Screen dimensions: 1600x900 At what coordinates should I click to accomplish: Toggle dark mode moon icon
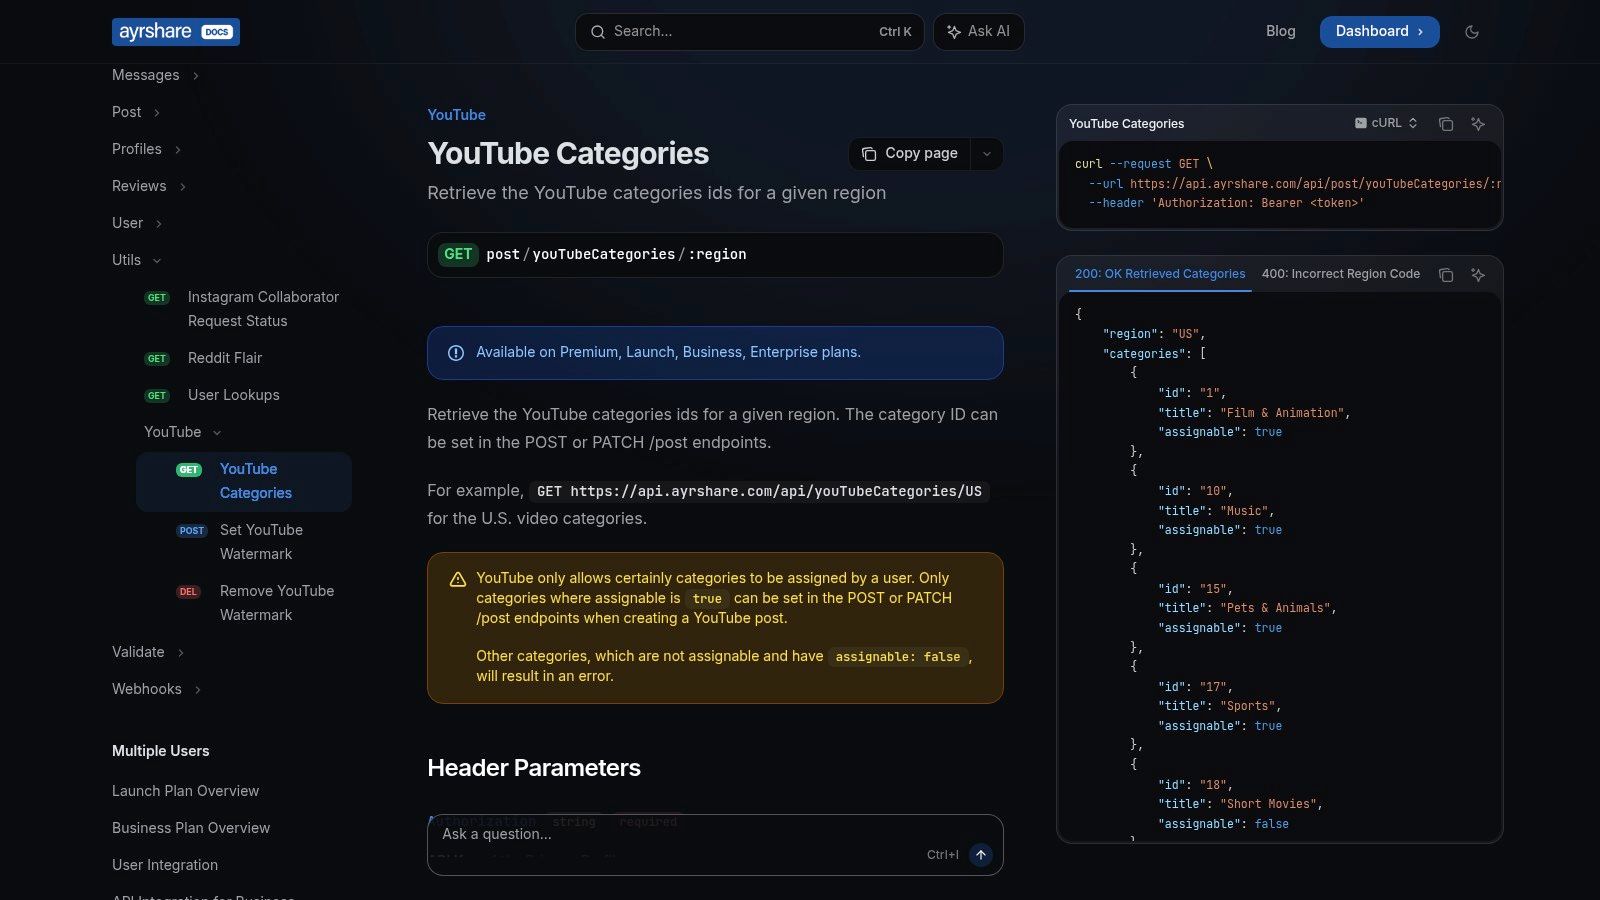tap(1472, 32)
